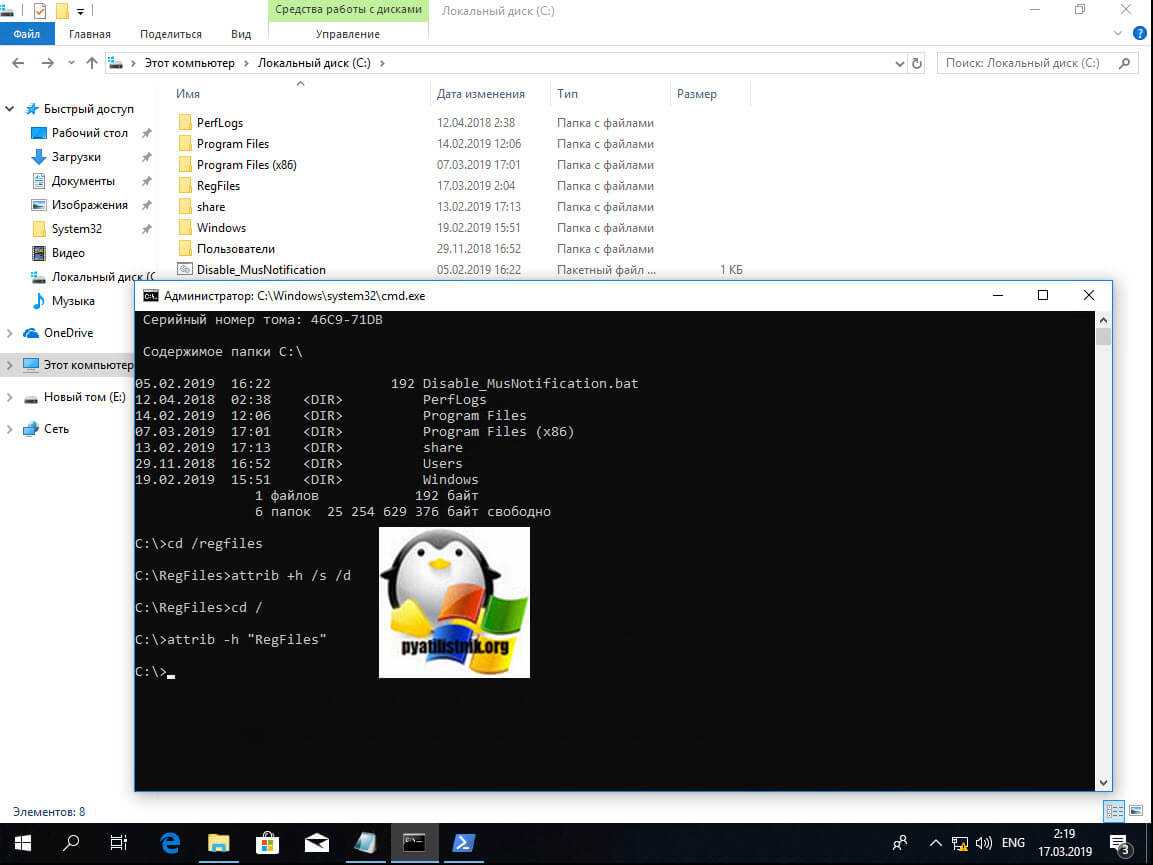Open the Microsoft Store taskbar icon
The image size is (1153, 865).
point(268,843)
